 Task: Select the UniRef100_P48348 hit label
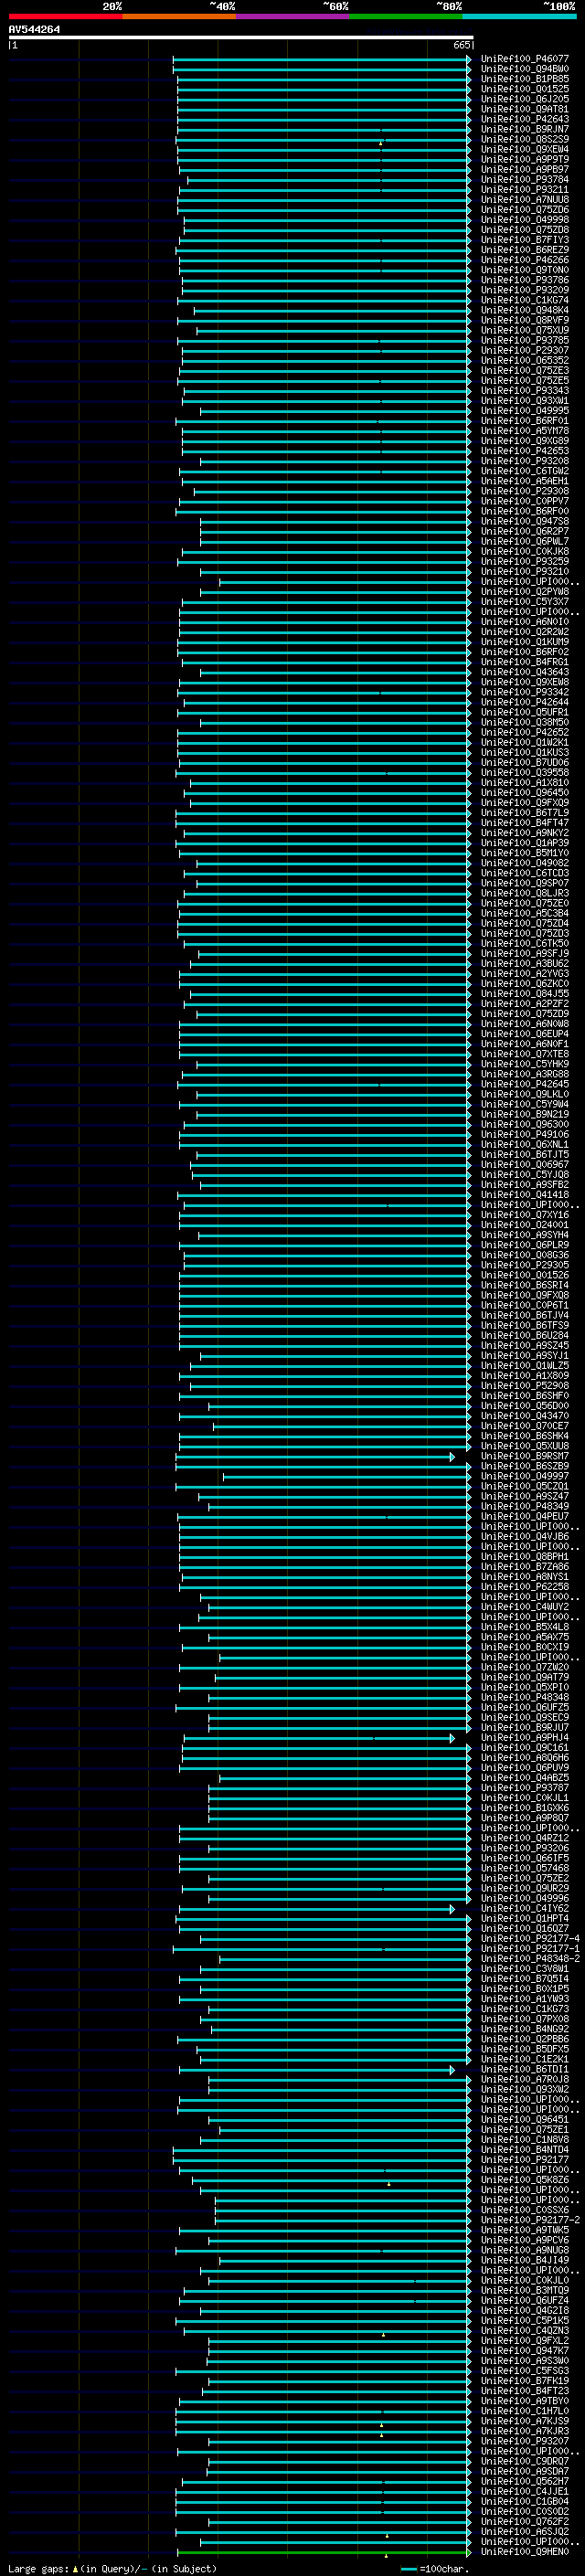coord(525,1697)
